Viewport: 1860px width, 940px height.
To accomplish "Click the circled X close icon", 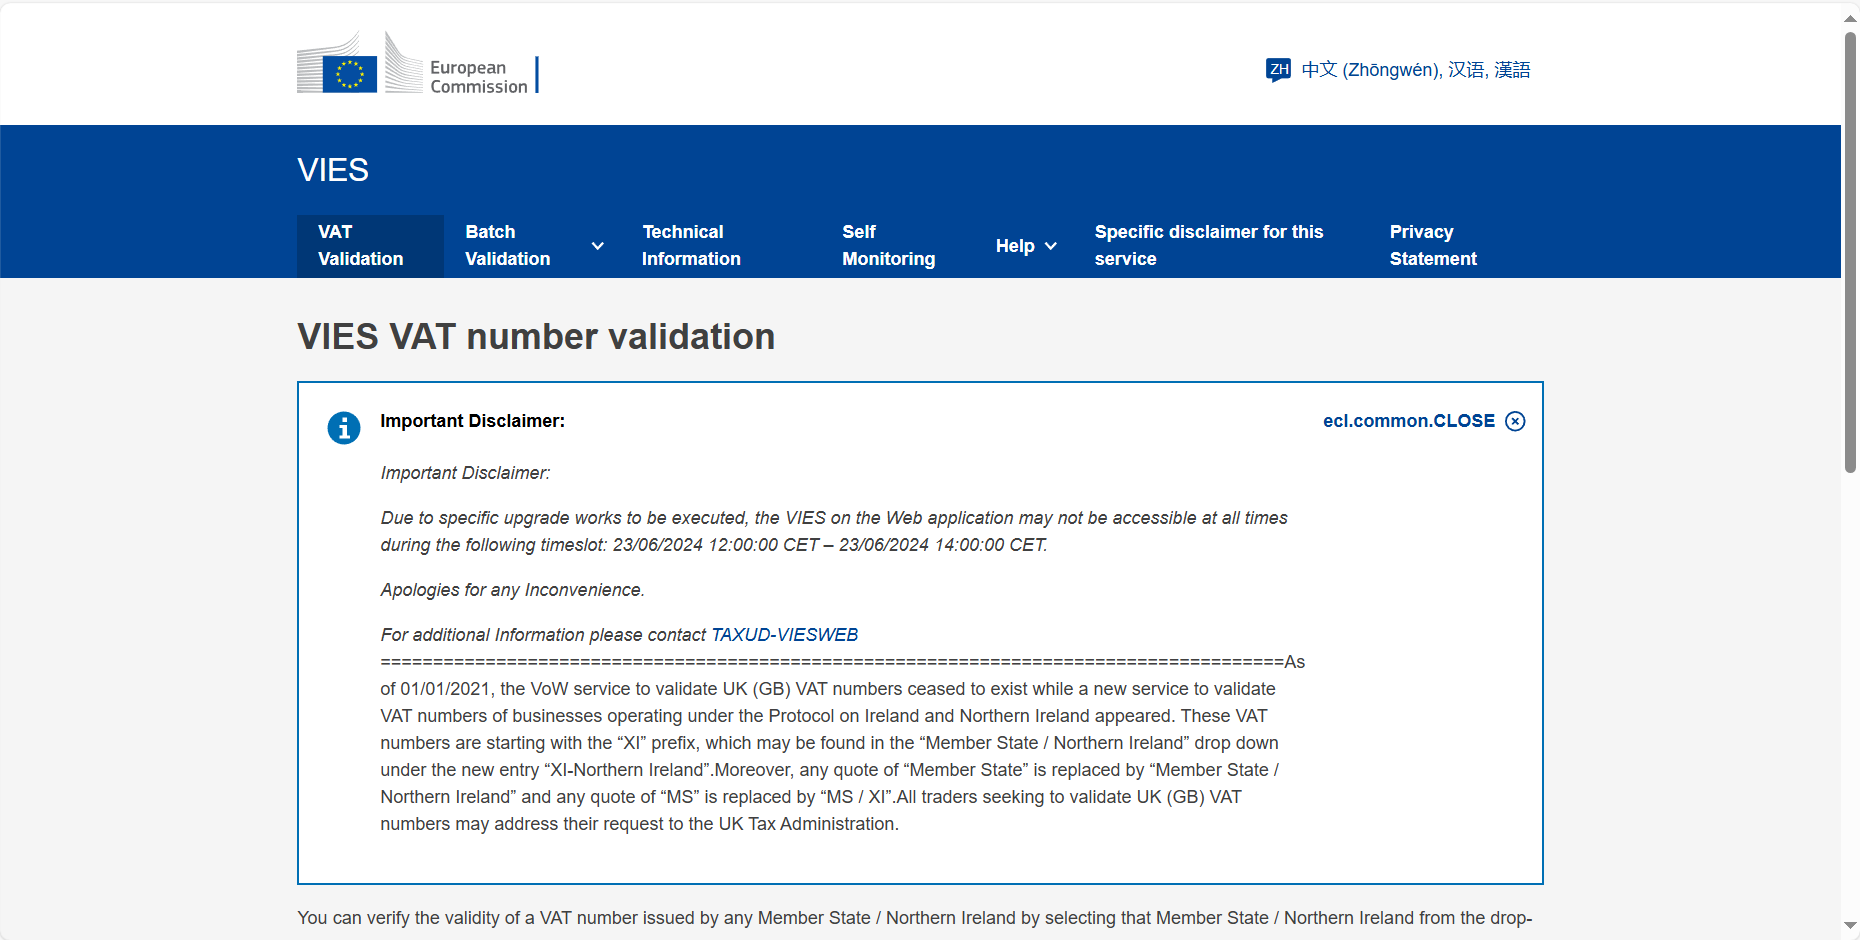I will (1516, 421).
